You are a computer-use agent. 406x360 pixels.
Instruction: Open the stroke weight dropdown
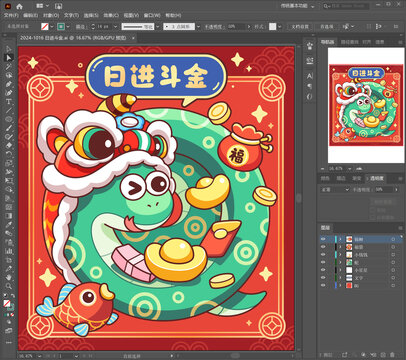click(115, 27)
